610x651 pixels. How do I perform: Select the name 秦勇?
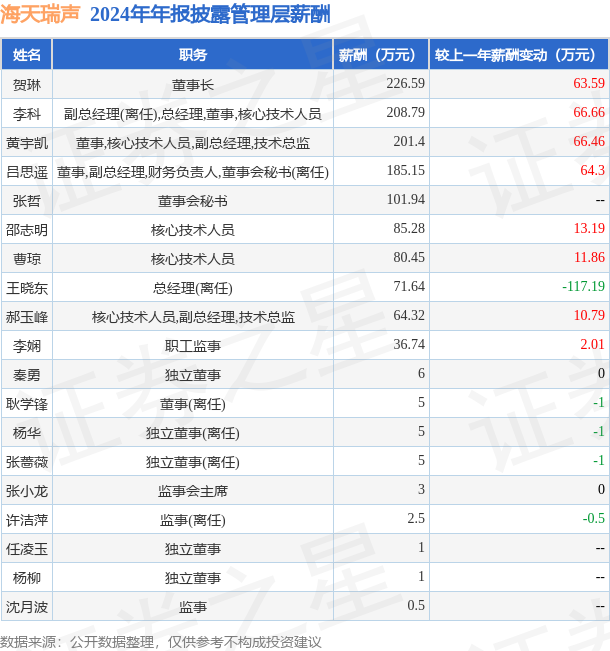pyautogui.click(x=27, y=375)
